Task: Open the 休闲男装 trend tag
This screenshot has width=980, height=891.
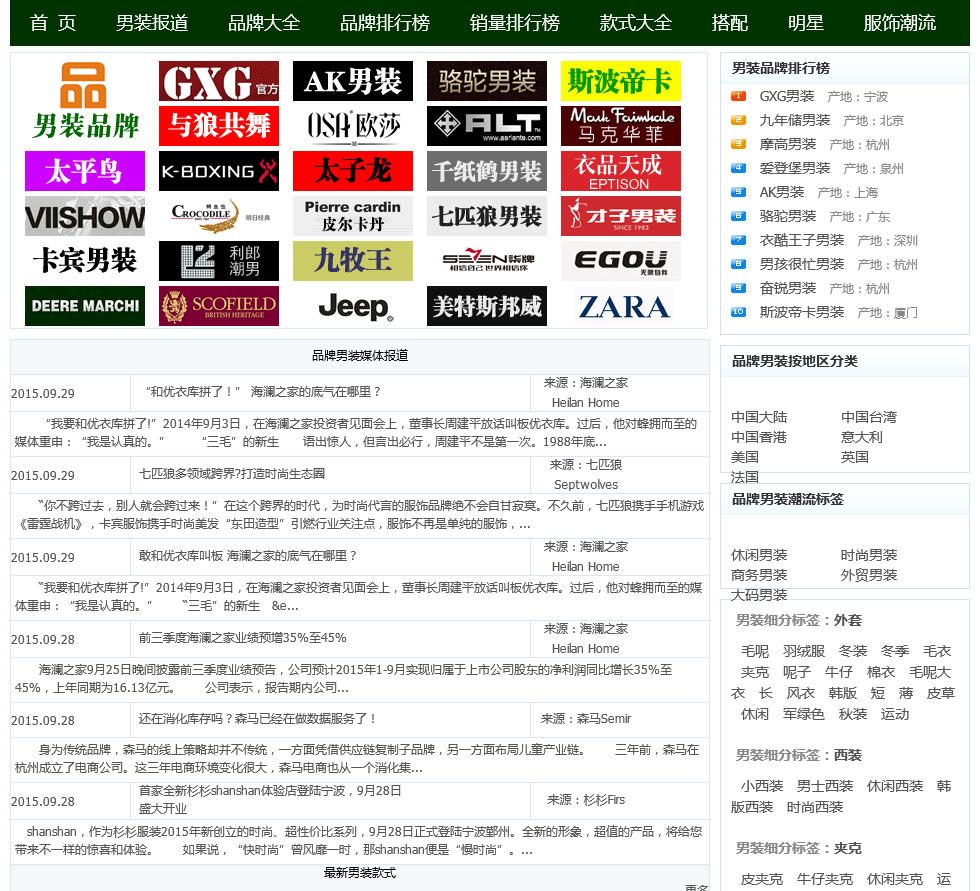Action: 759,555
